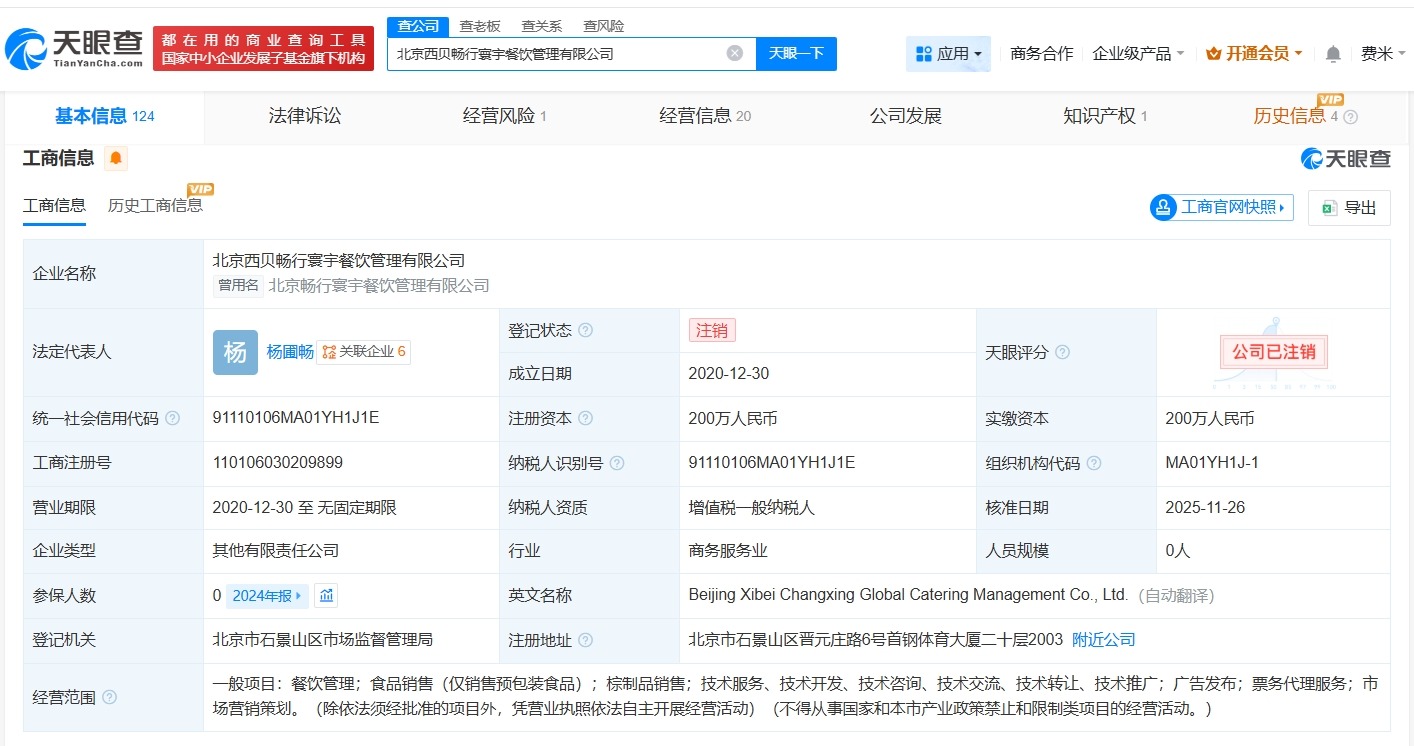Open the chart icon next to 2024年报
Screen dimensions: 1414x746
(326, 596)
